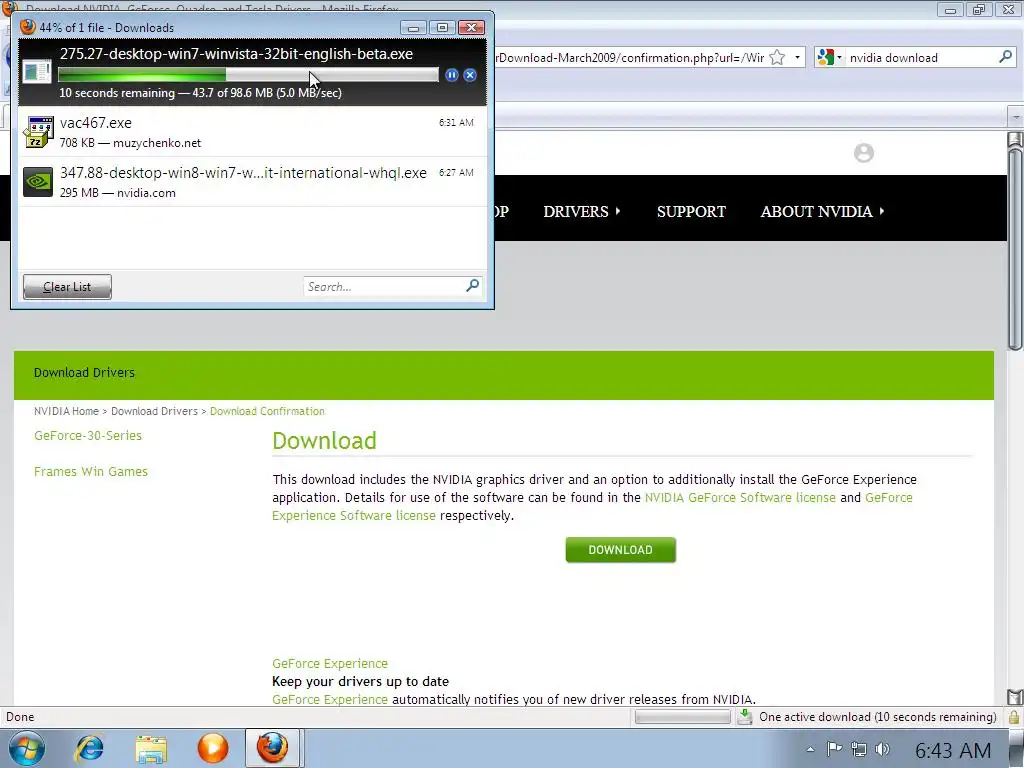Screen dimensions: 1024x768
Task: Launch Internet Explorer from the taskbar
Action: click(x=89, y=748)
